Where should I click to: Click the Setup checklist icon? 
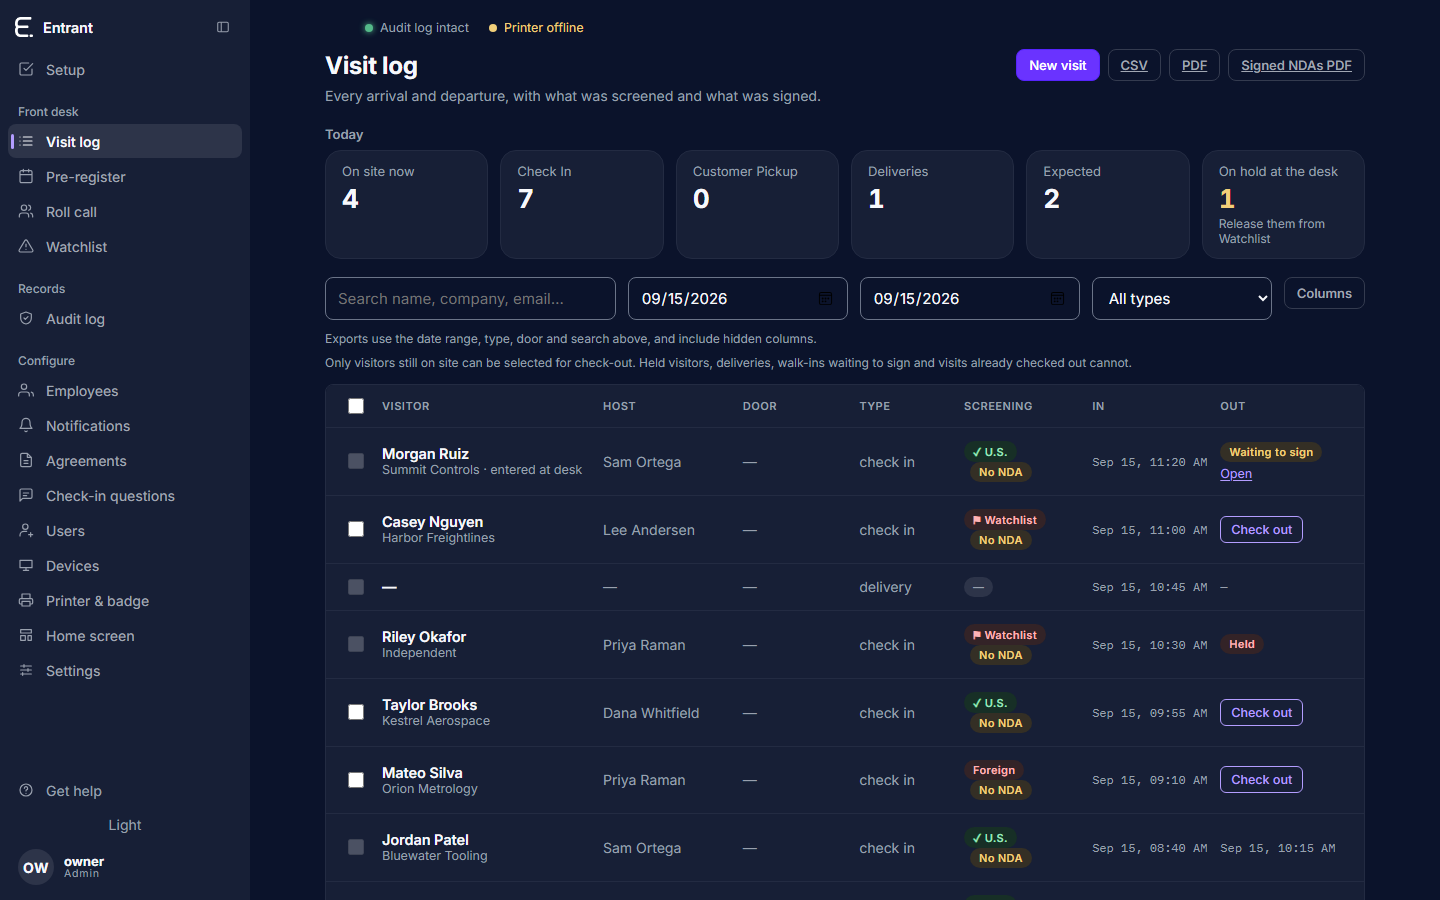tap(26, 69)
